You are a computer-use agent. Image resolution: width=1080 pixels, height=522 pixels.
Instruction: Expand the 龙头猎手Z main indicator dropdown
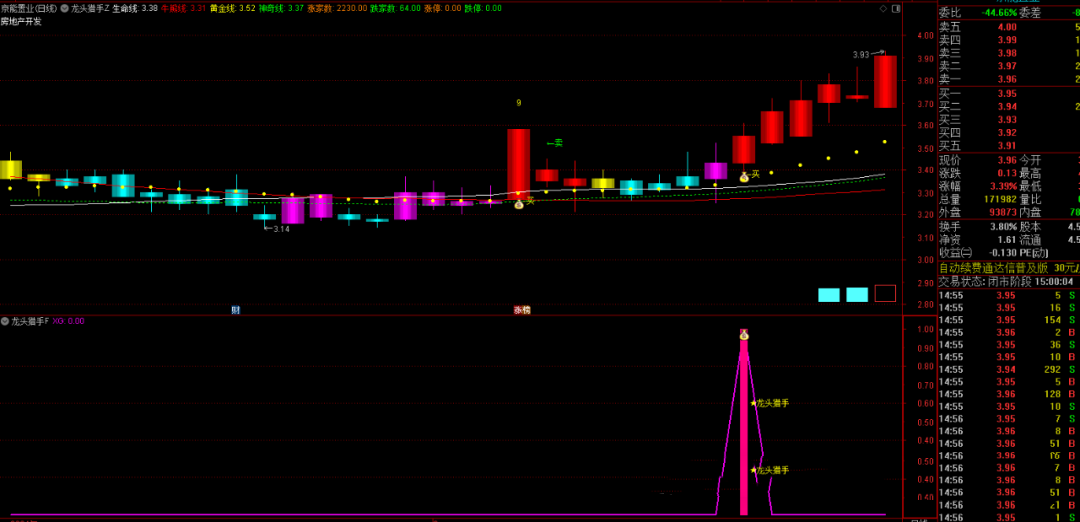pyautogui.click(x=65, y=9)
